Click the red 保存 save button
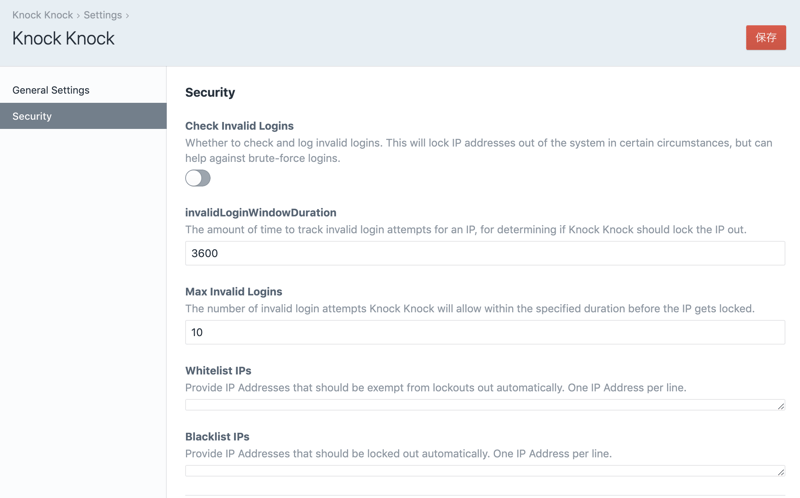Image resolution: width=800 pixels, height=498 pixels. pyautogui.click(x=765, y=37)
